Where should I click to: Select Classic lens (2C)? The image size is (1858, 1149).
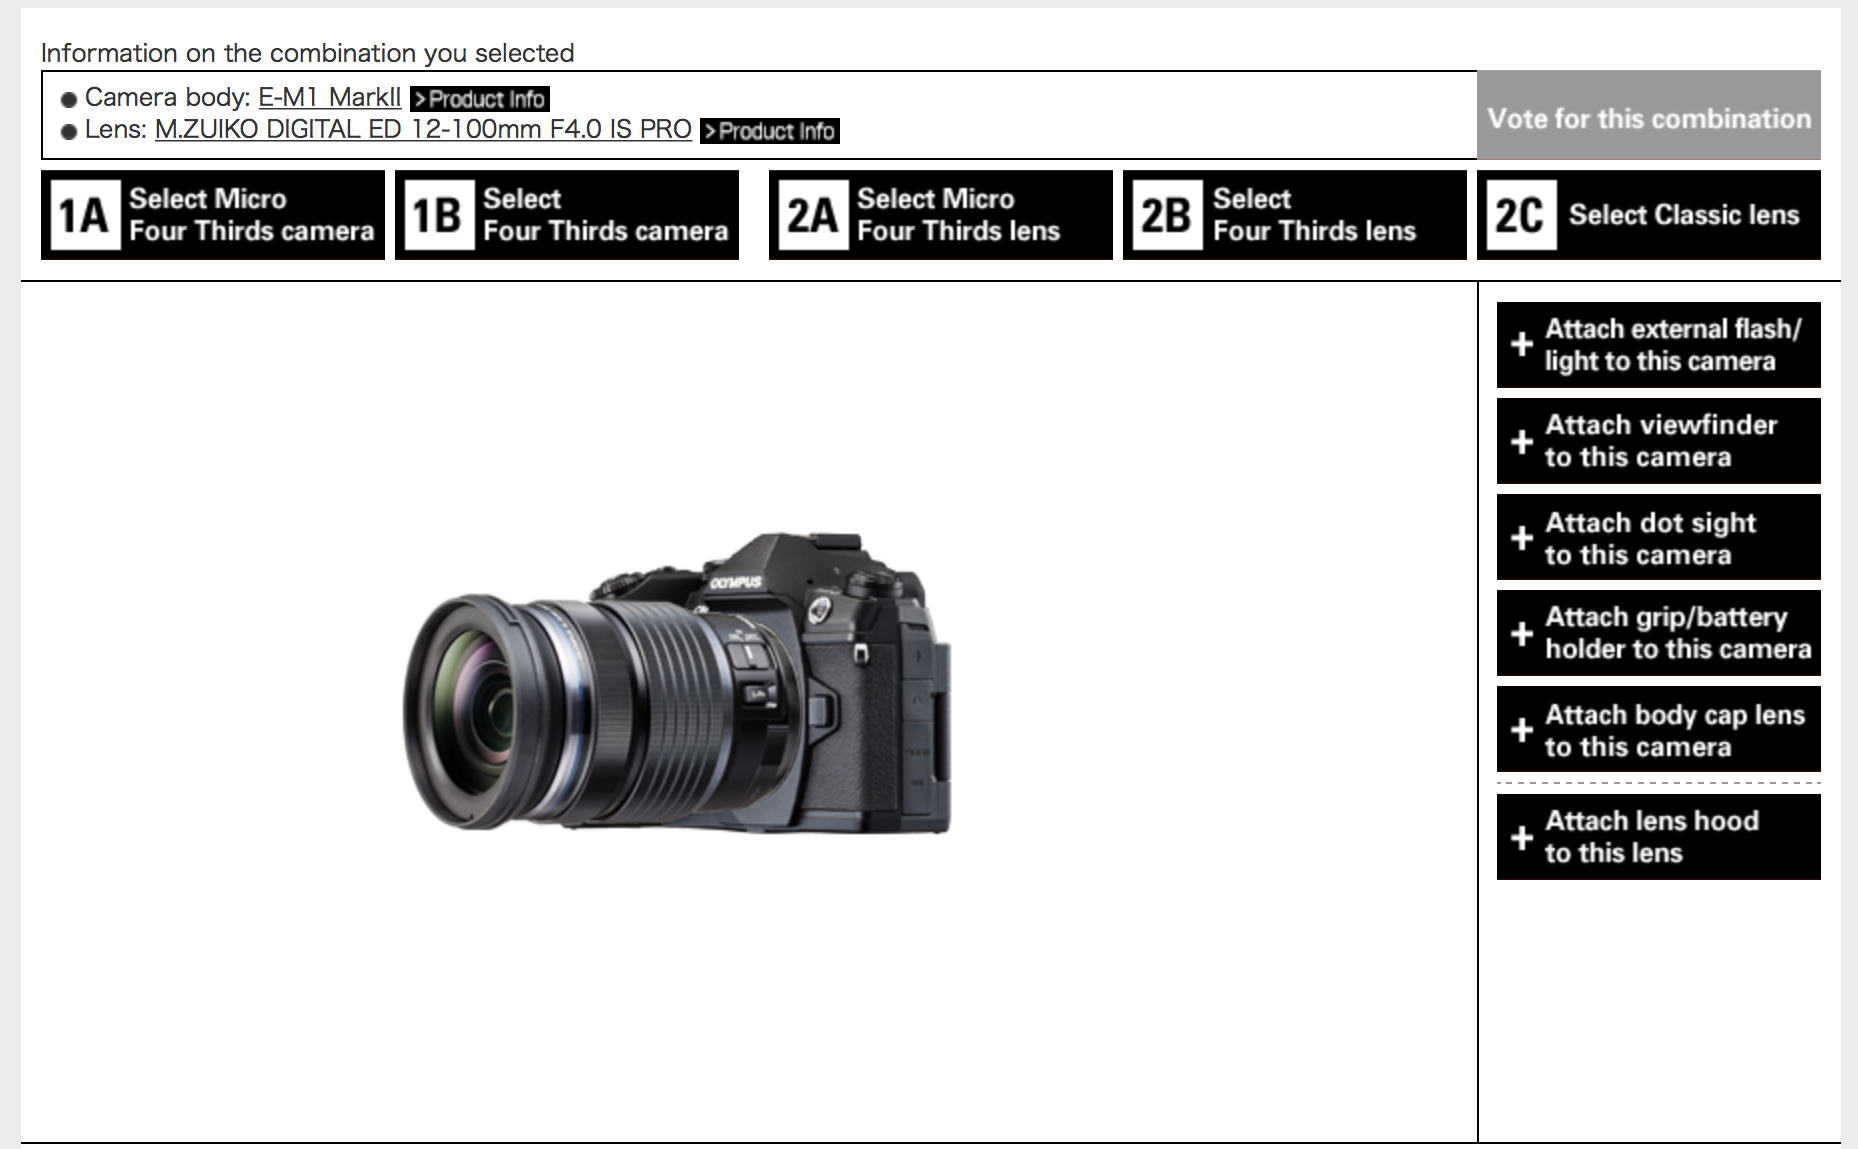click(1649, 215)
